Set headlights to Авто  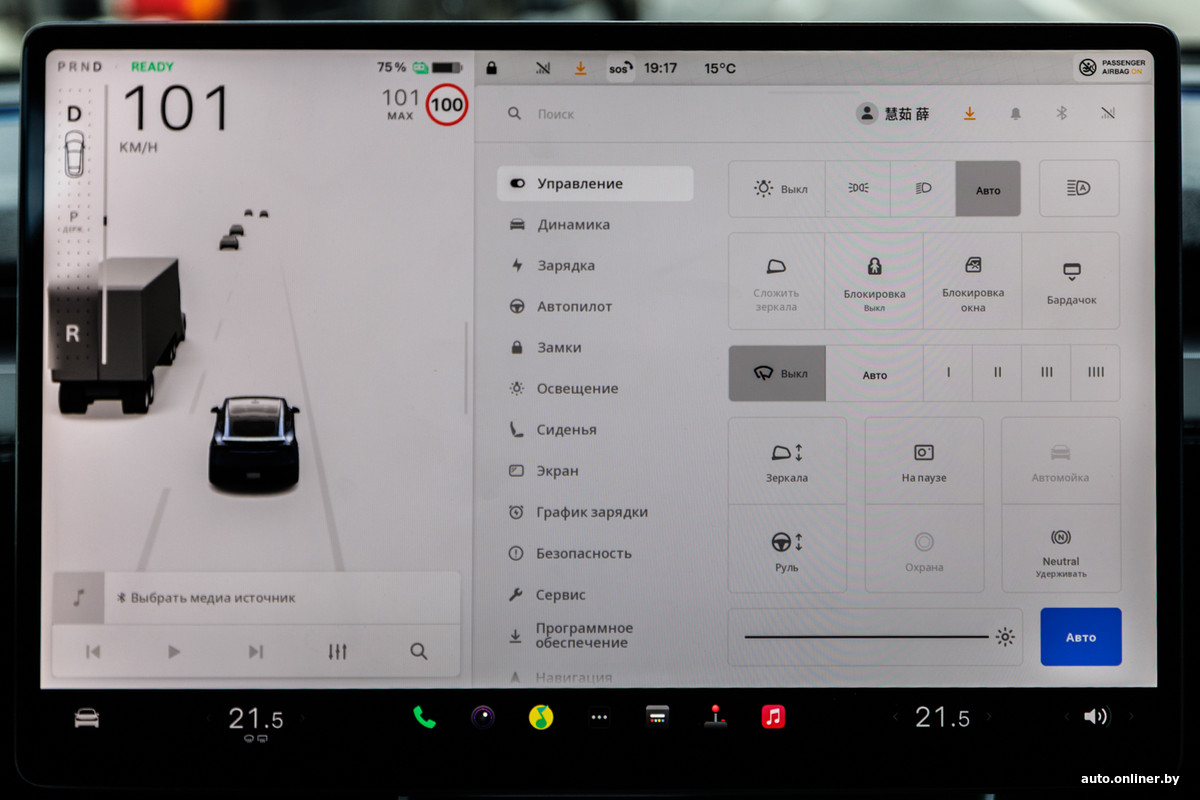click(x=988, y=189)
